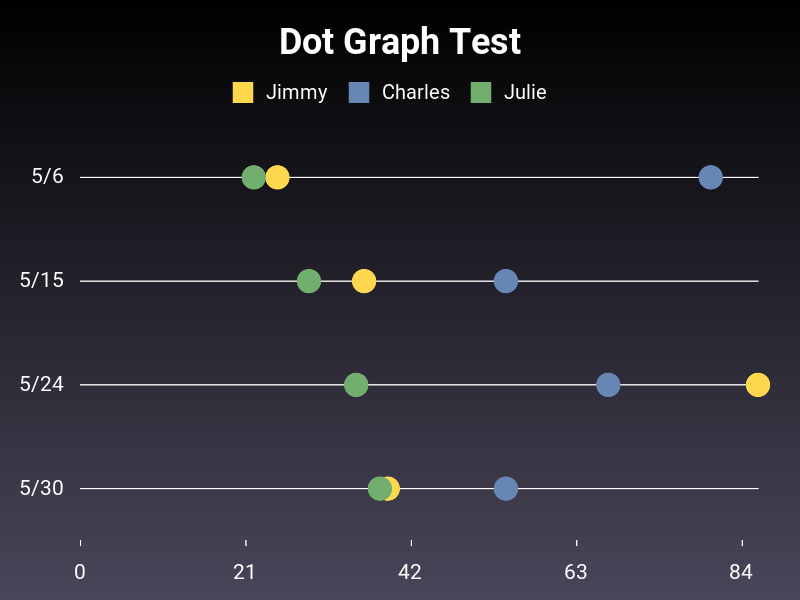Click Charles's blue dot on the 5/24 row
The image size is (800, 600).
[x=608, y=385]
